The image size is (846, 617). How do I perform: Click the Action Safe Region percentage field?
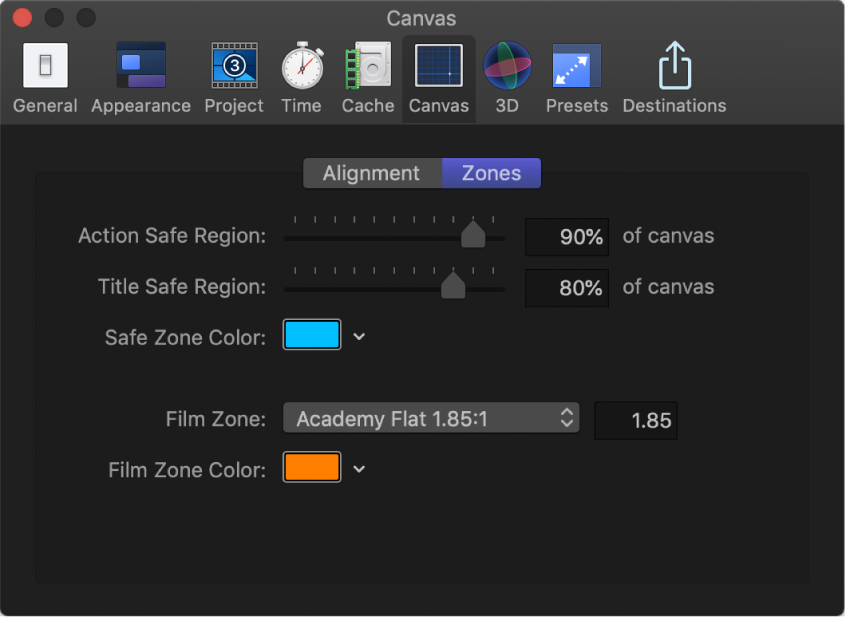pos(567,237)
